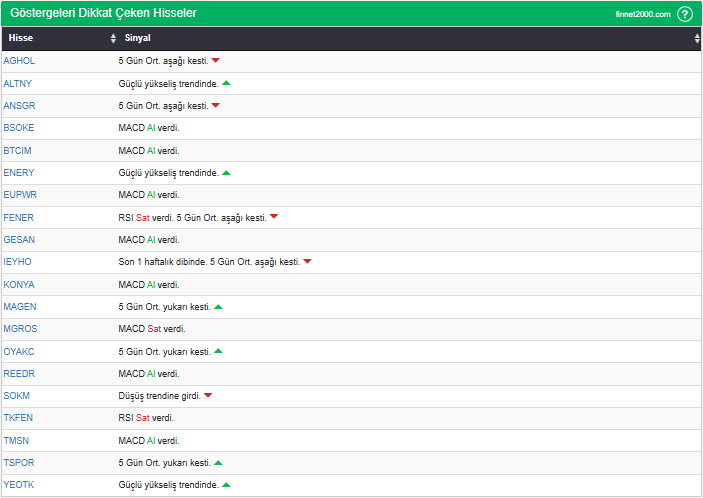The height and width of the screenshot is (498, 703).
Task: Click the 'Göstergeleri Dikkat Çeken Hisseler' title
Action: pyautogui.click(x=104, y=13)
